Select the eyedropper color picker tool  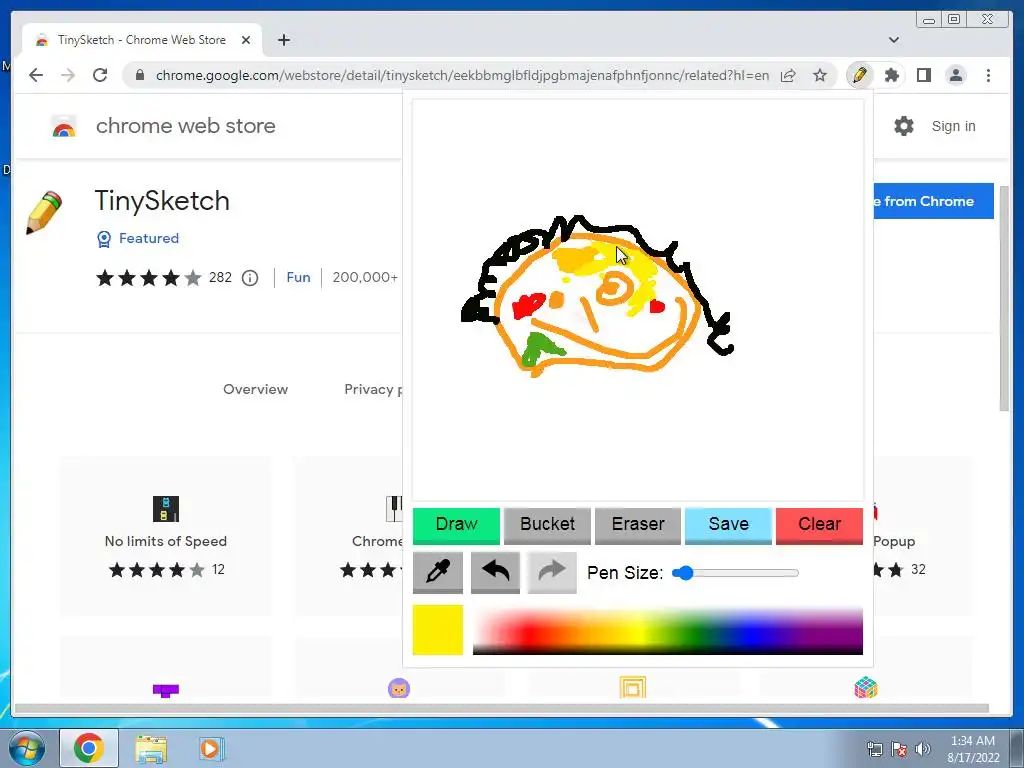pyautogui.click(x=438, y=572)
